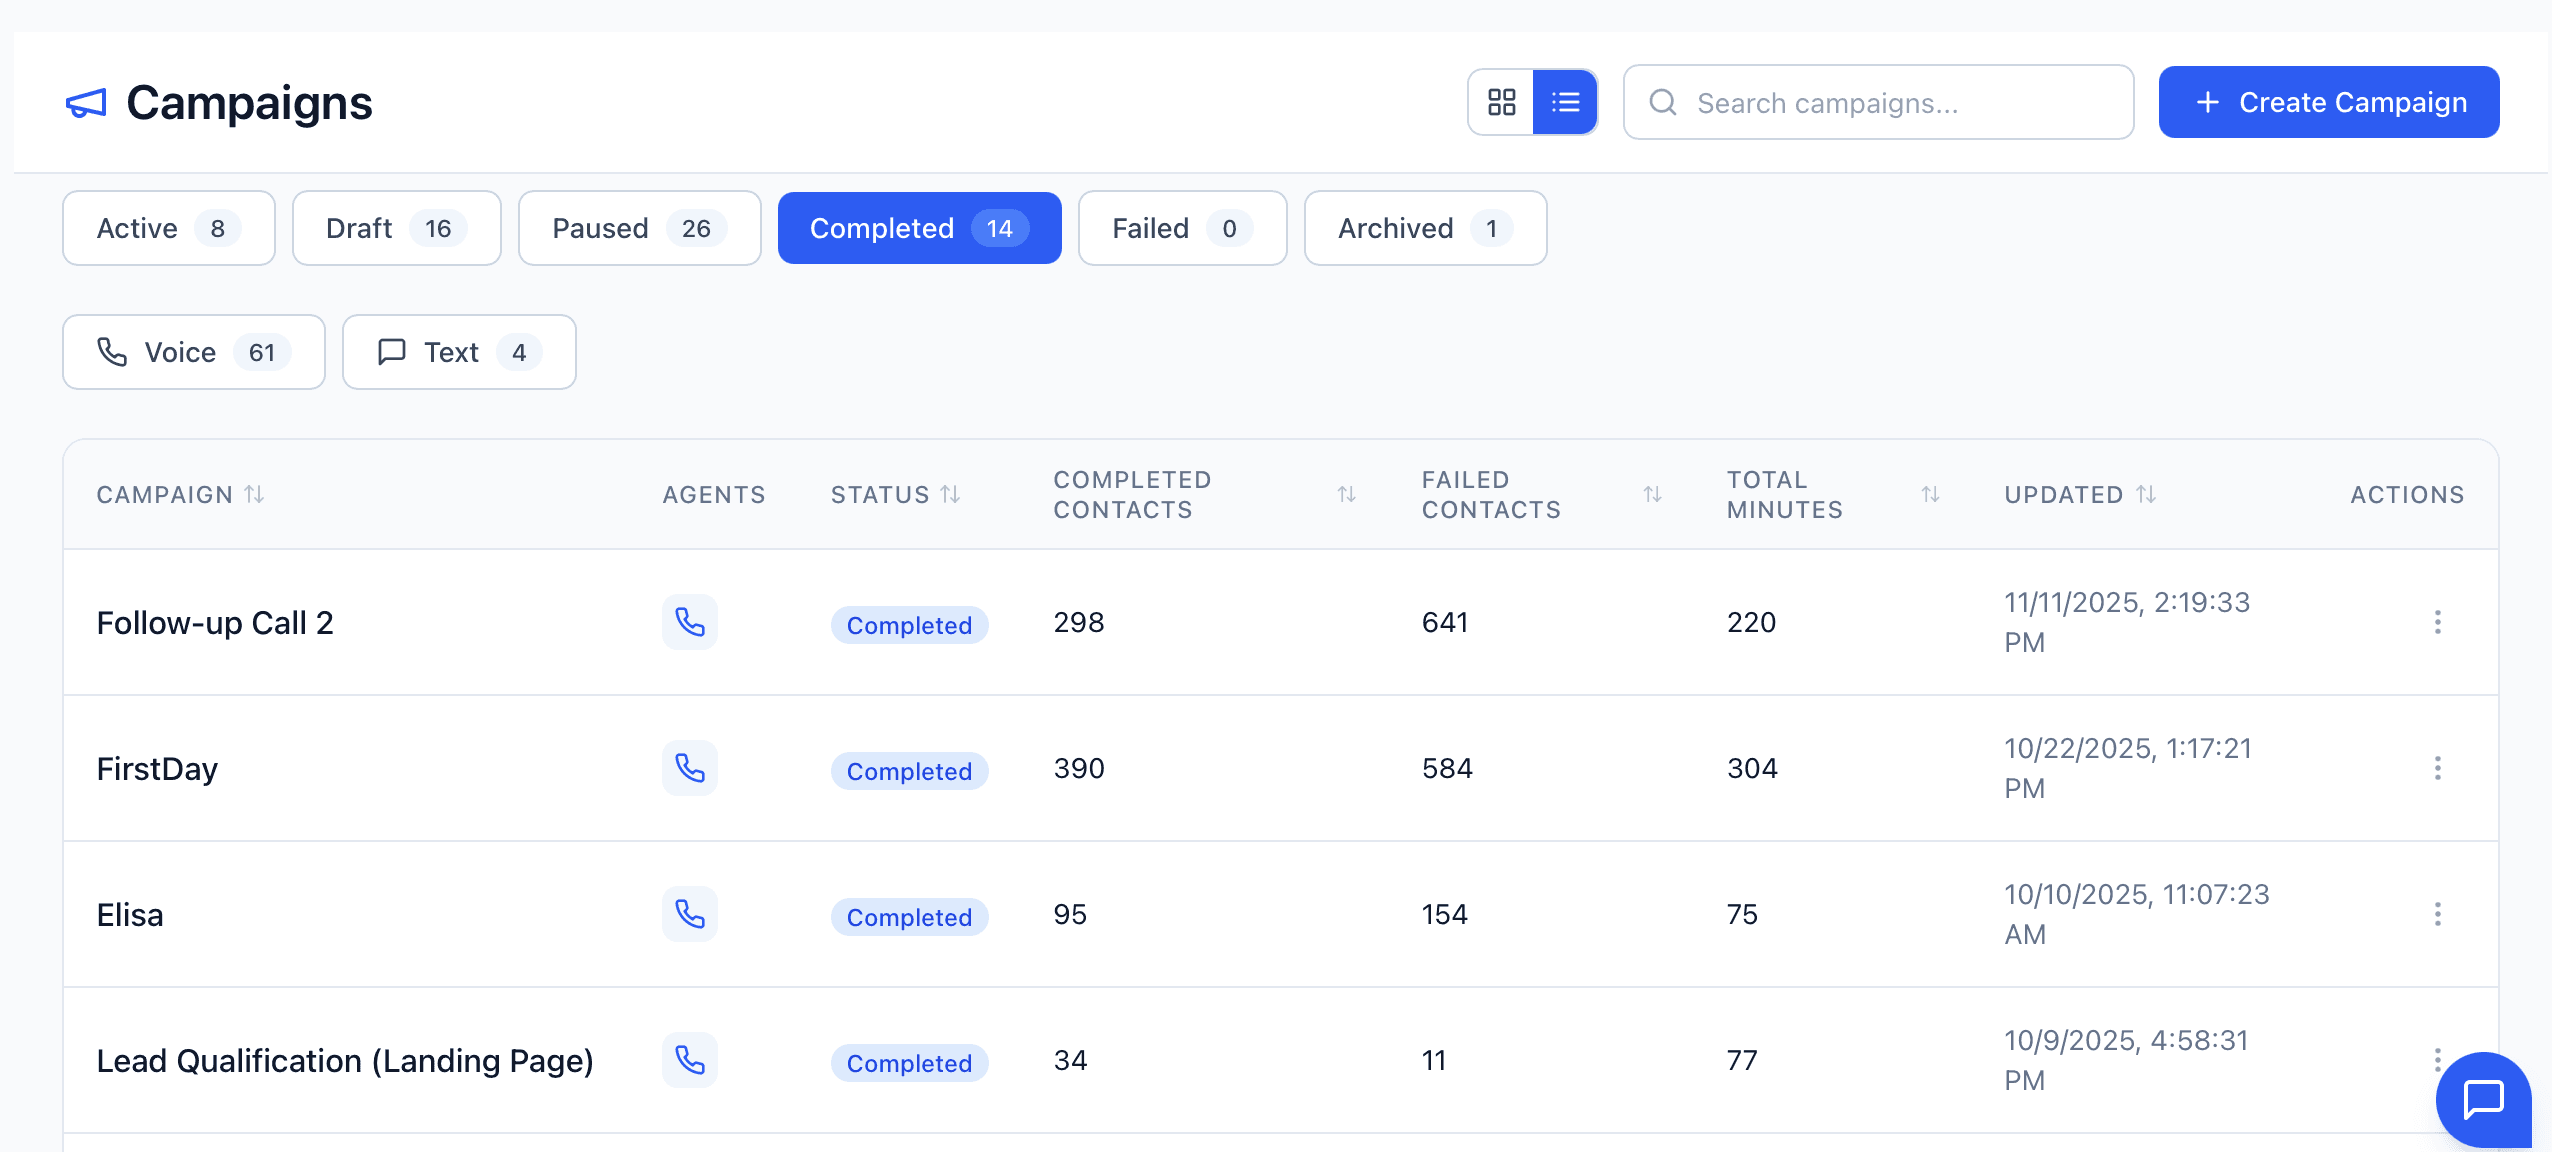Filter campaigns by Voice type
The height and width of the screenshot is (1152, 2552).
(x=194, y=352)
